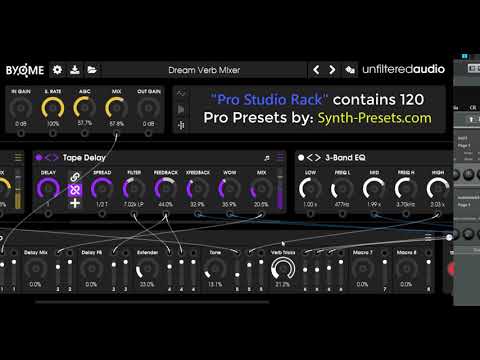480x360 pixels.
Task: Open the Tape Delay module menu
Action: point(280,156)
